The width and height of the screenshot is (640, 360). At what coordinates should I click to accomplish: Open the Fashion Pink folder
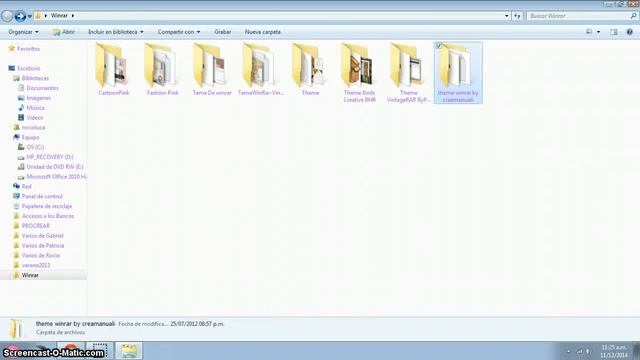tap(162, 69)
